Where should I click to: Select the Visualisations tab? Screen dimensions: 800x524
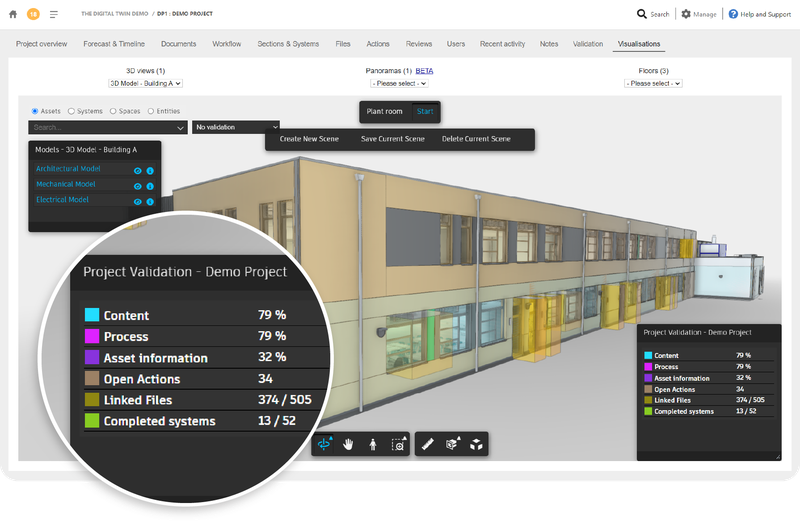639,44
